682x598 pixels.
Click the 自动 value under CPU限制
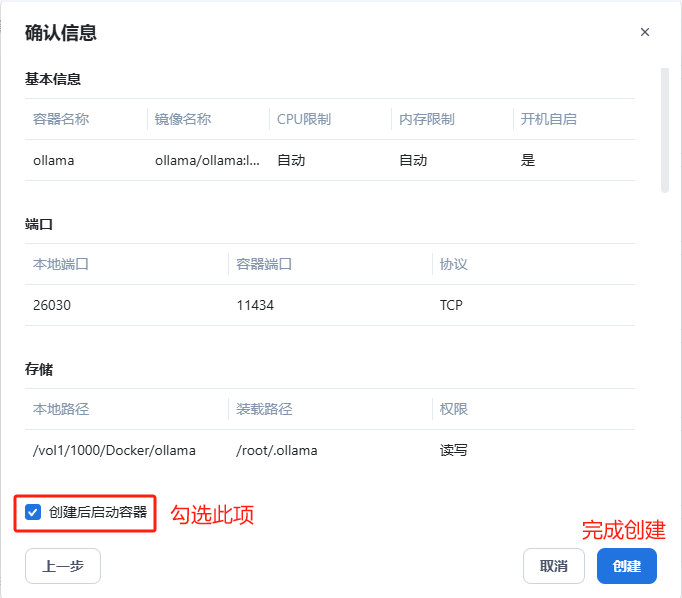[x=291, y=160]
